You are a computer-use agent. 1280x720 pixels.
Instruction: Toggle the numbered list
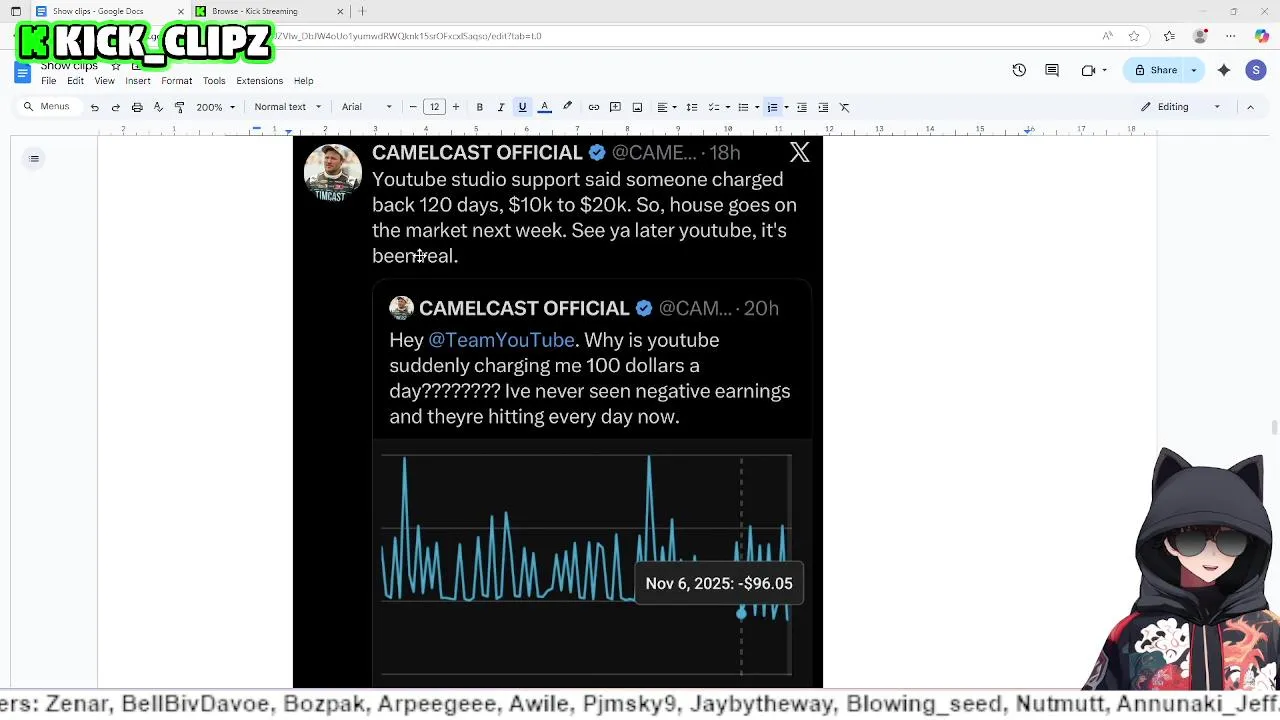[x=772, y=107]
